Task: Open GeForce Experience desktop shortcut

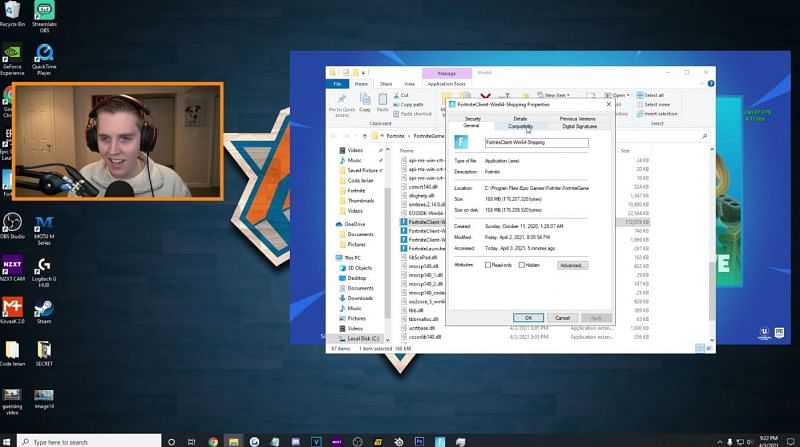Action: pos(12,59)
